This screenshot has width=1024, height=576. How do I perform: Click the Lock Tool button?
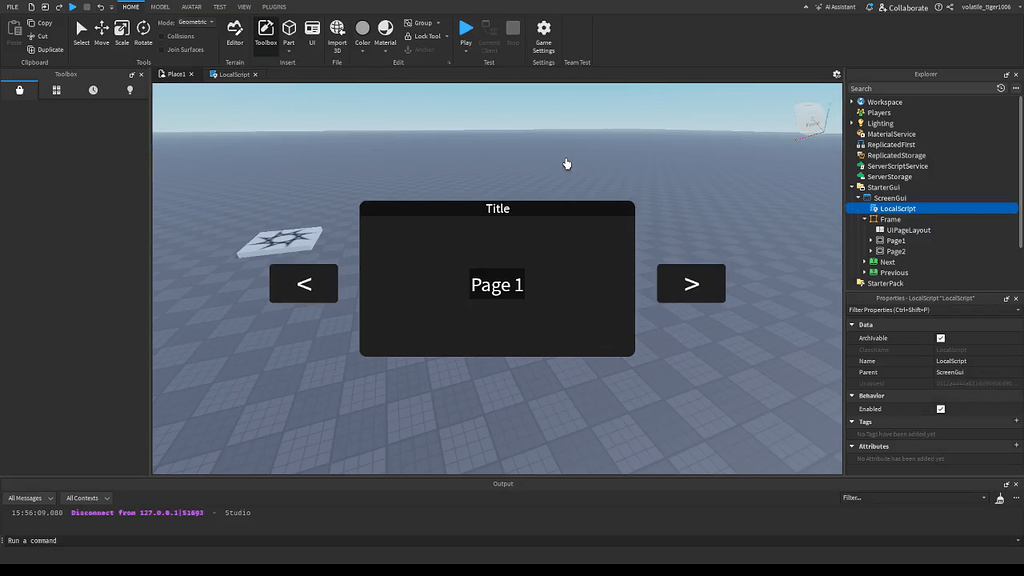click(x=426, y=37)
